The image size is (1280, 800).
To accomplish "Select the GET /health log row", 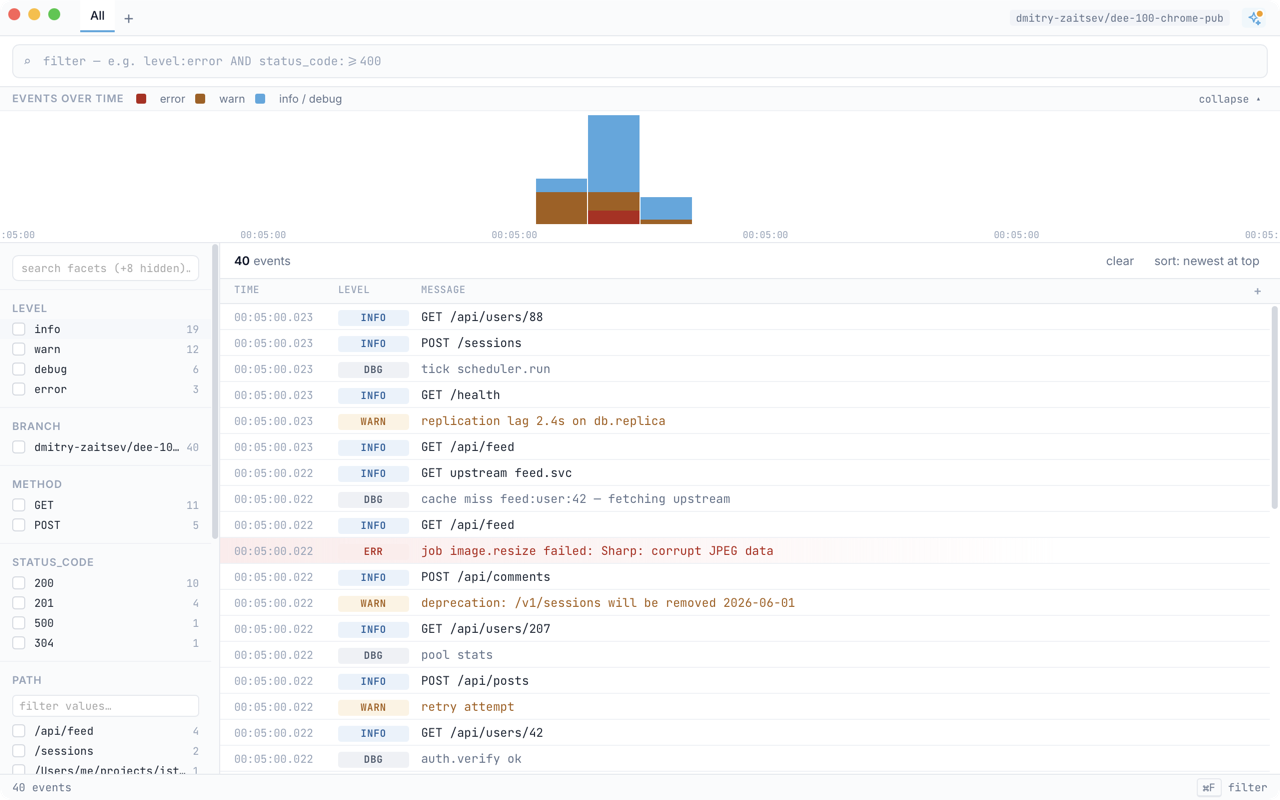I will click(x=745, y=395).
